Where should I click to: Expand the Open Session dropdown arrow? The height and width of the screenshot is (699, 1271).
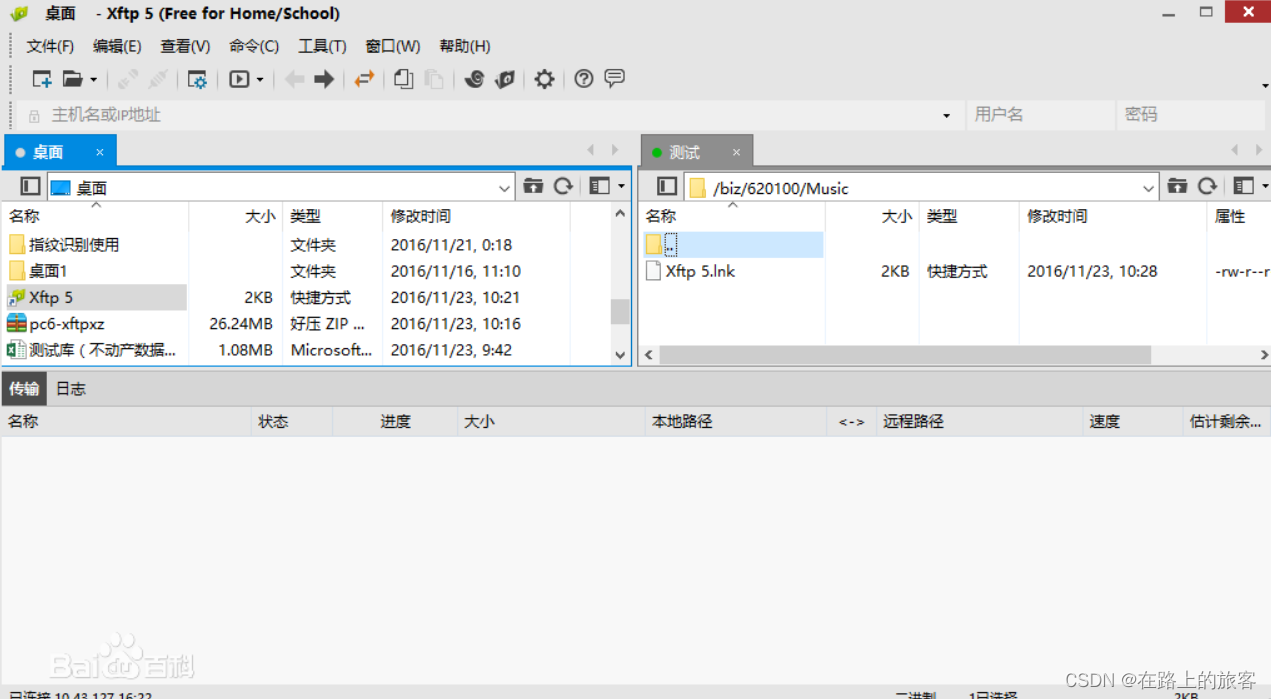[94, 80]
